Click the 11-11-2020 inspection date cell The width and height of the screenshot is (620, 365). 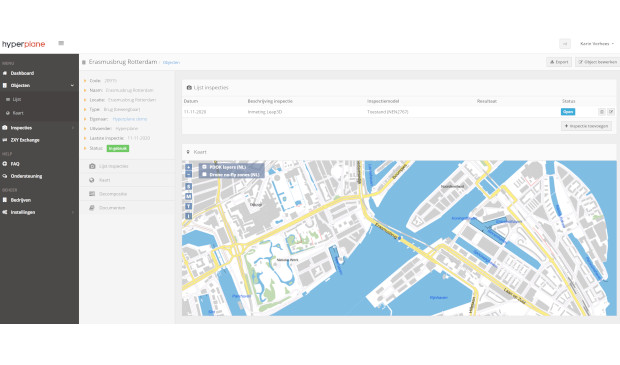[195, 112]
